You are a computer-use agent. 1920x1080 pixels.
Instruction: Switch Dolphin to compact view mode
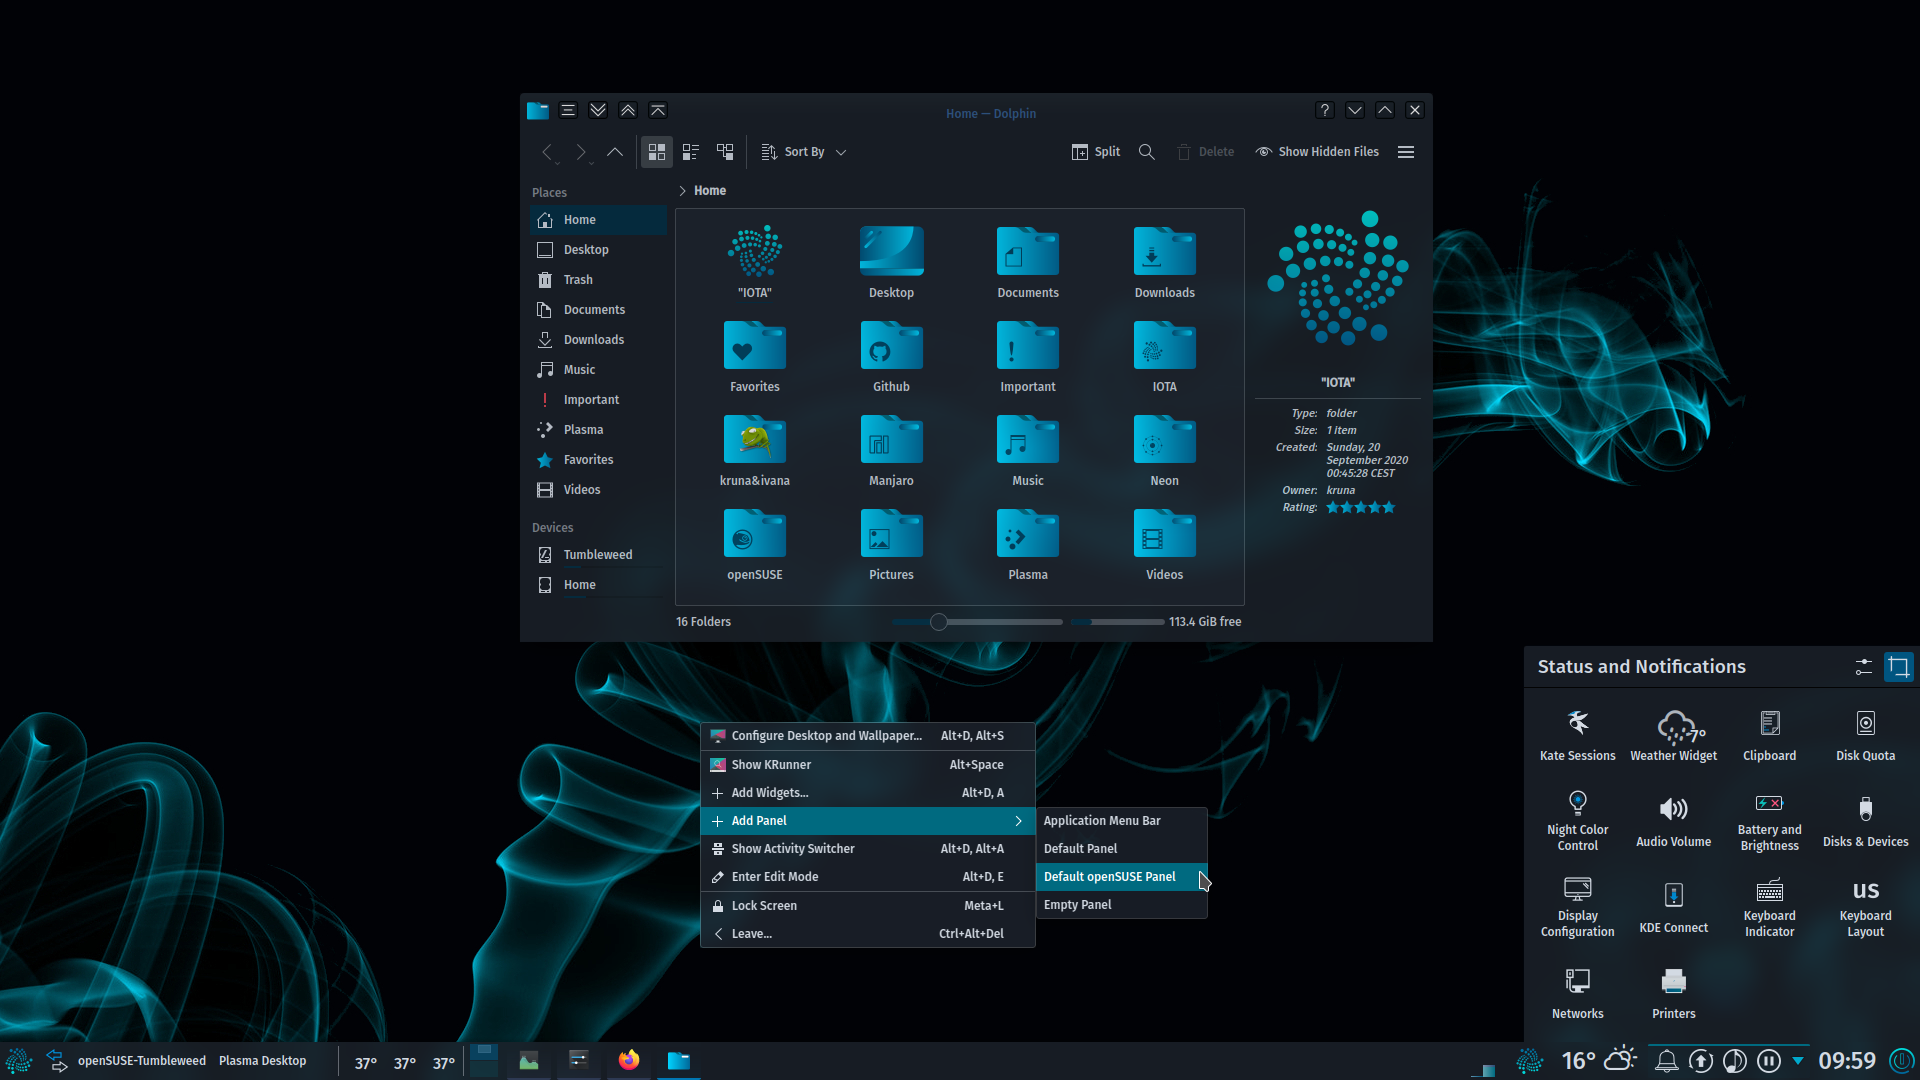tap(691, 152)
